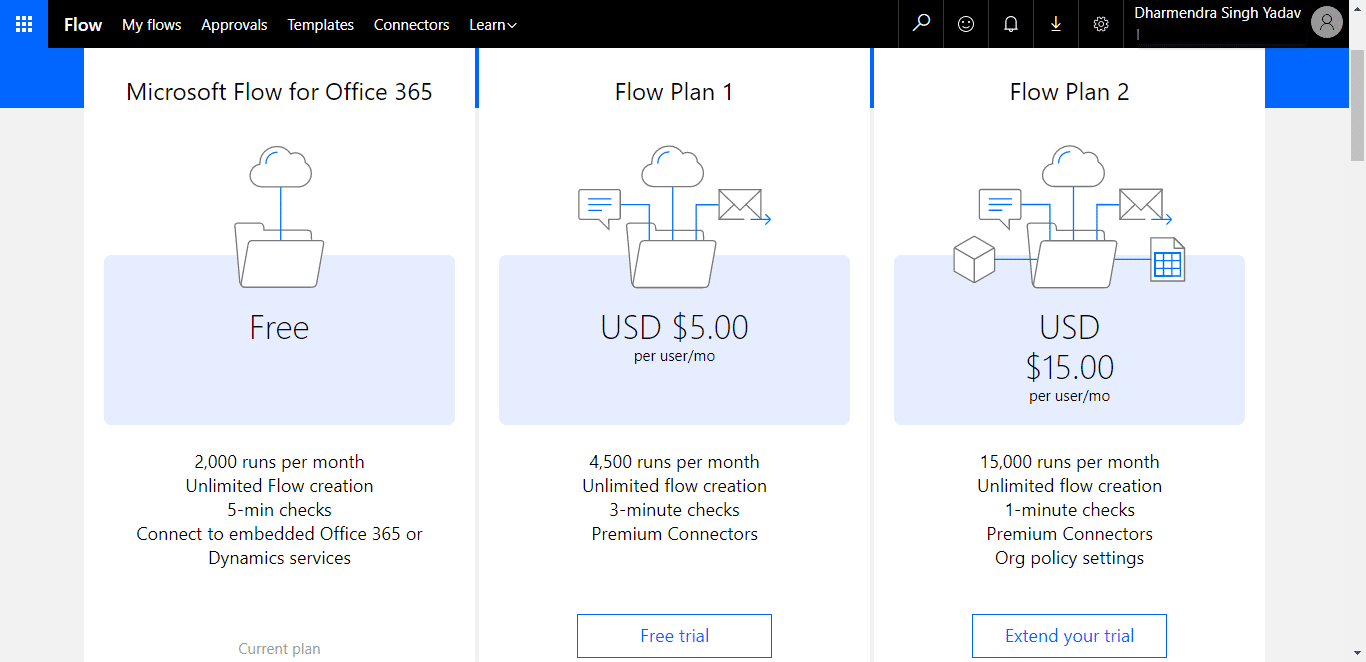Open the Connectors page
The image size is (1366, 662).
[411, 25]
